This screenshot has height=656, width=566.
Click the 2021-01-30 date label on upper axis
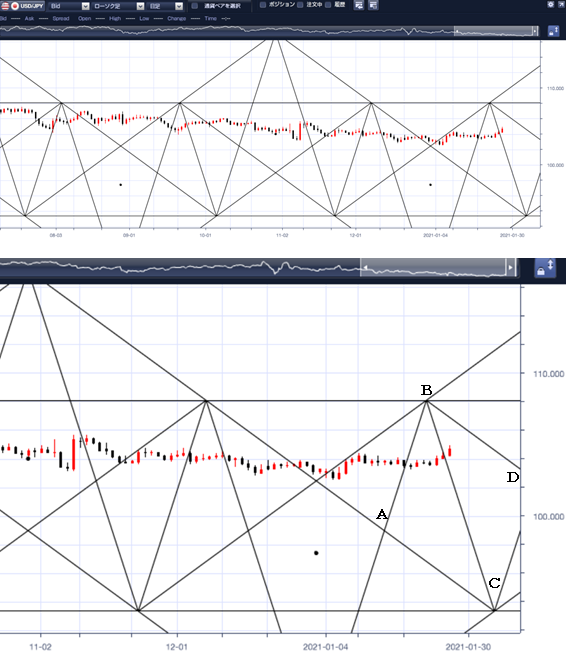tap(512, 236)
